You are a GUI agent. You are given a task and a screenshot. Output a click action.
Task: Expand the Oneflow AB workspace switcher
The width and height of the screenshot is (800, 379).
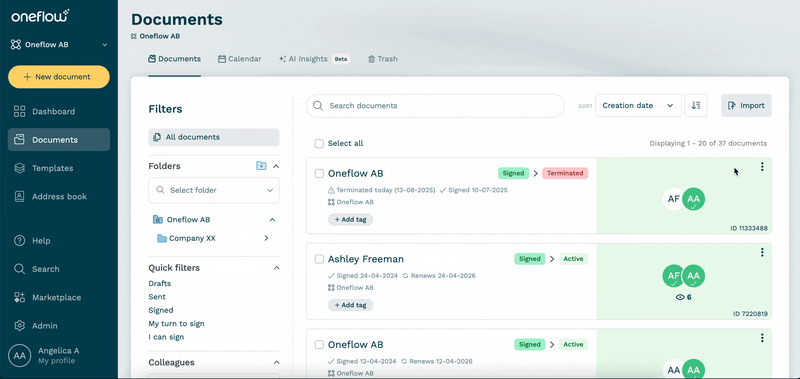click(x=59, y=44)
